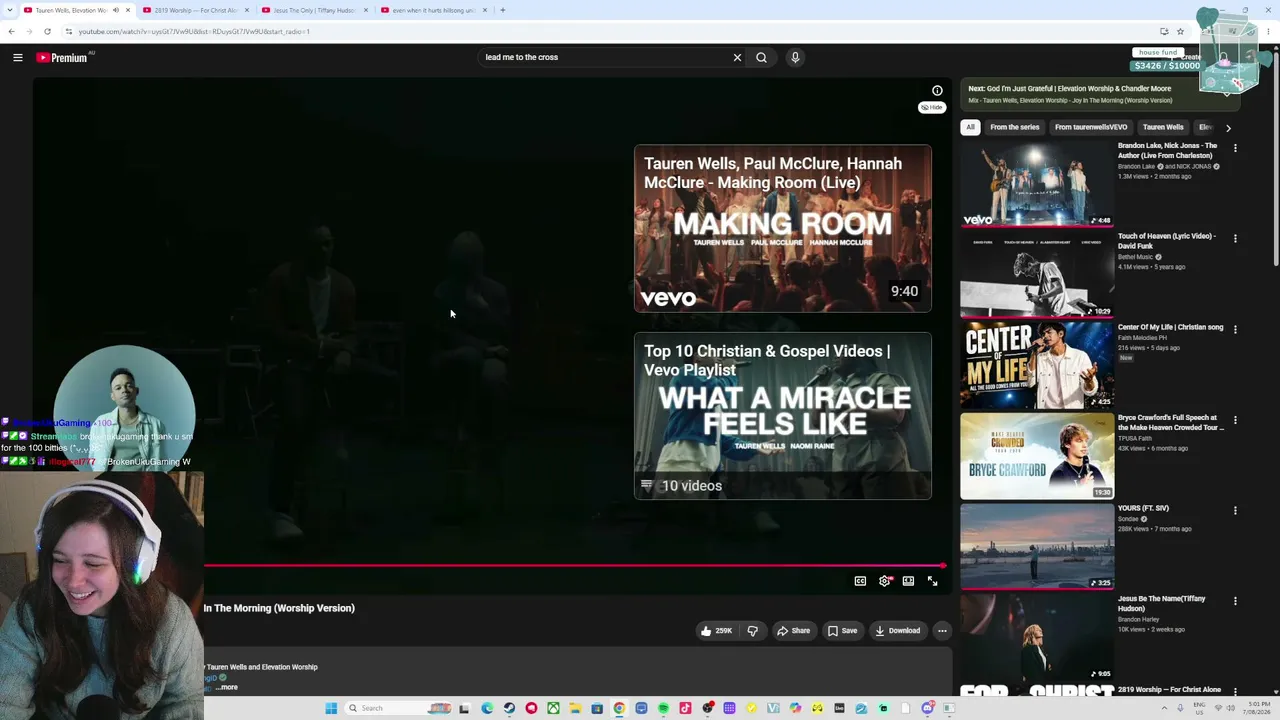Screen dimensions: 1280x720
Task: Play Brandon Lake The Author thumbnail
Action: click(x=1037, y=184)
